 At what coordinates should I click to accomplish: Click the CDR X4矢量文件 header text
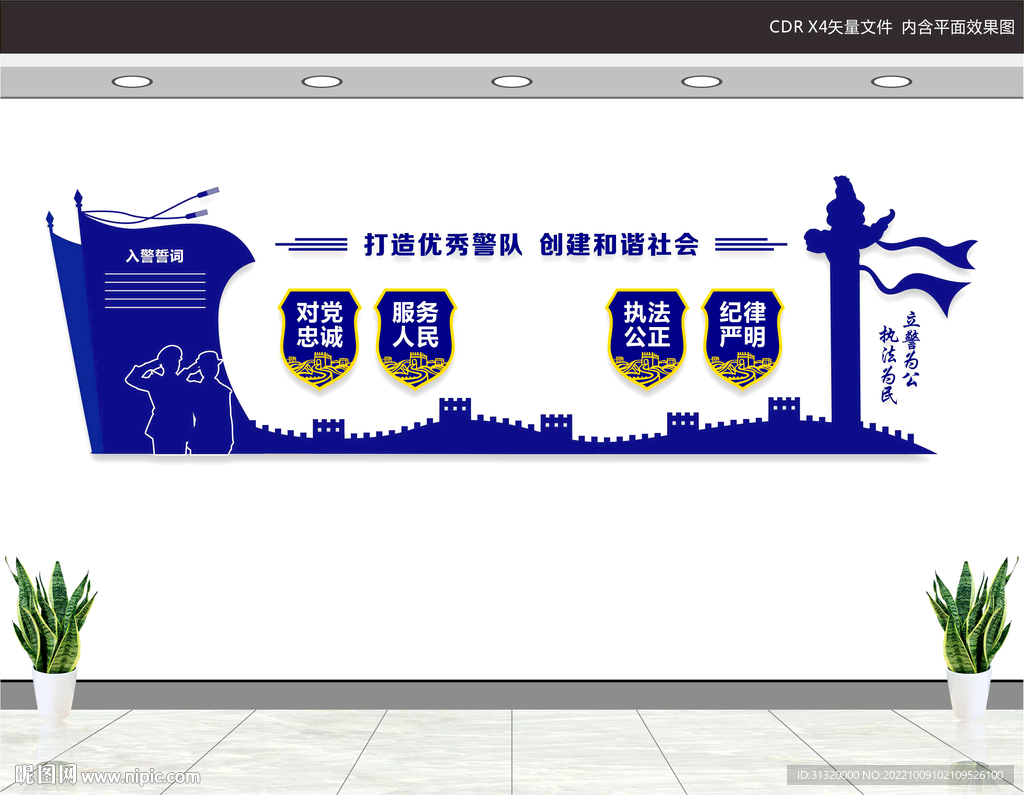(831, 27)
